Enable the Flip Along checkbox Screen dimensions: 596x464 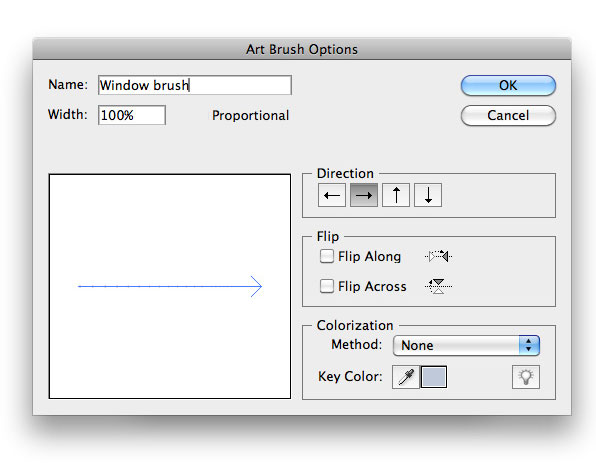tap(327, 256)
